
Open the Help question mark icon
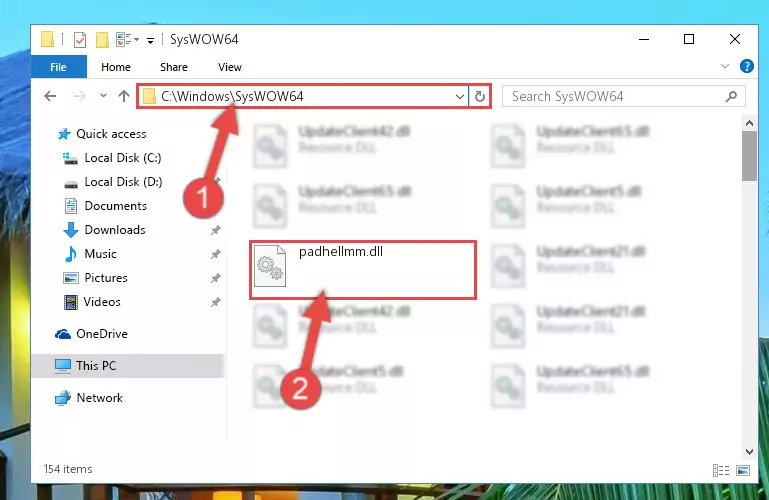[746, 66]
